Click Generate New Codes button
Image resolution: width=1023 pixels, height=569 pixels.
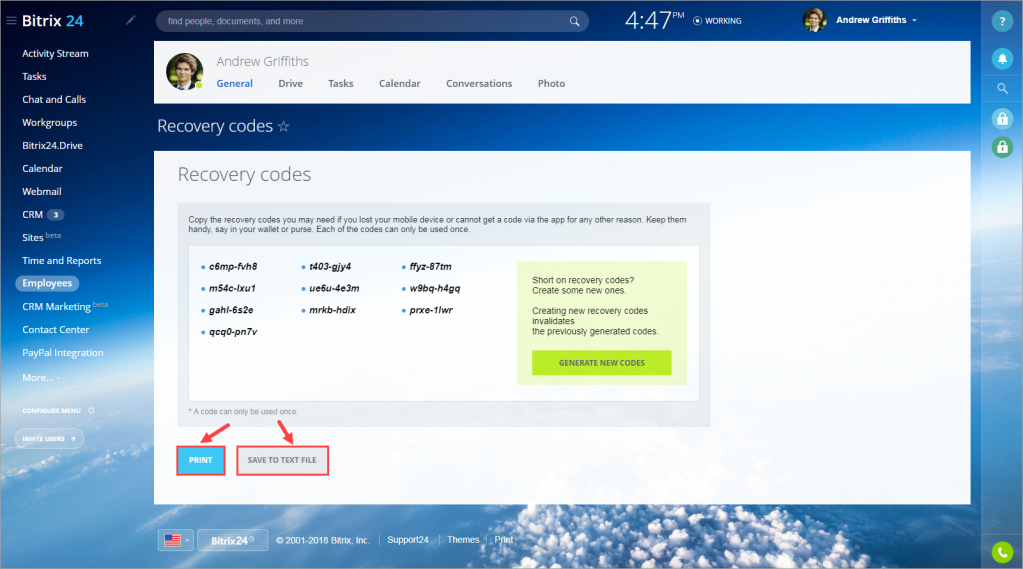tap(602, 363)
